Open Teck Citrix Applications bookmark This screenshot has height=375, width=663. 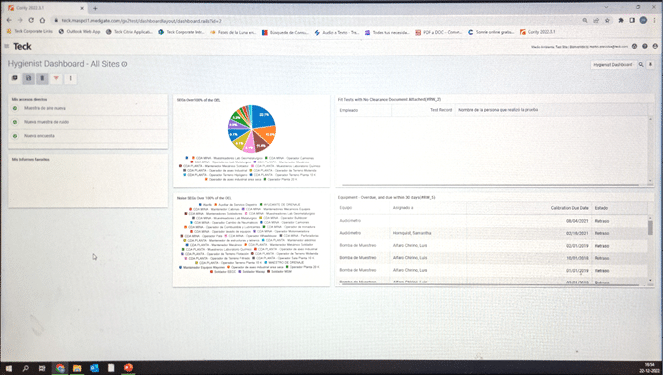[129, 32]
